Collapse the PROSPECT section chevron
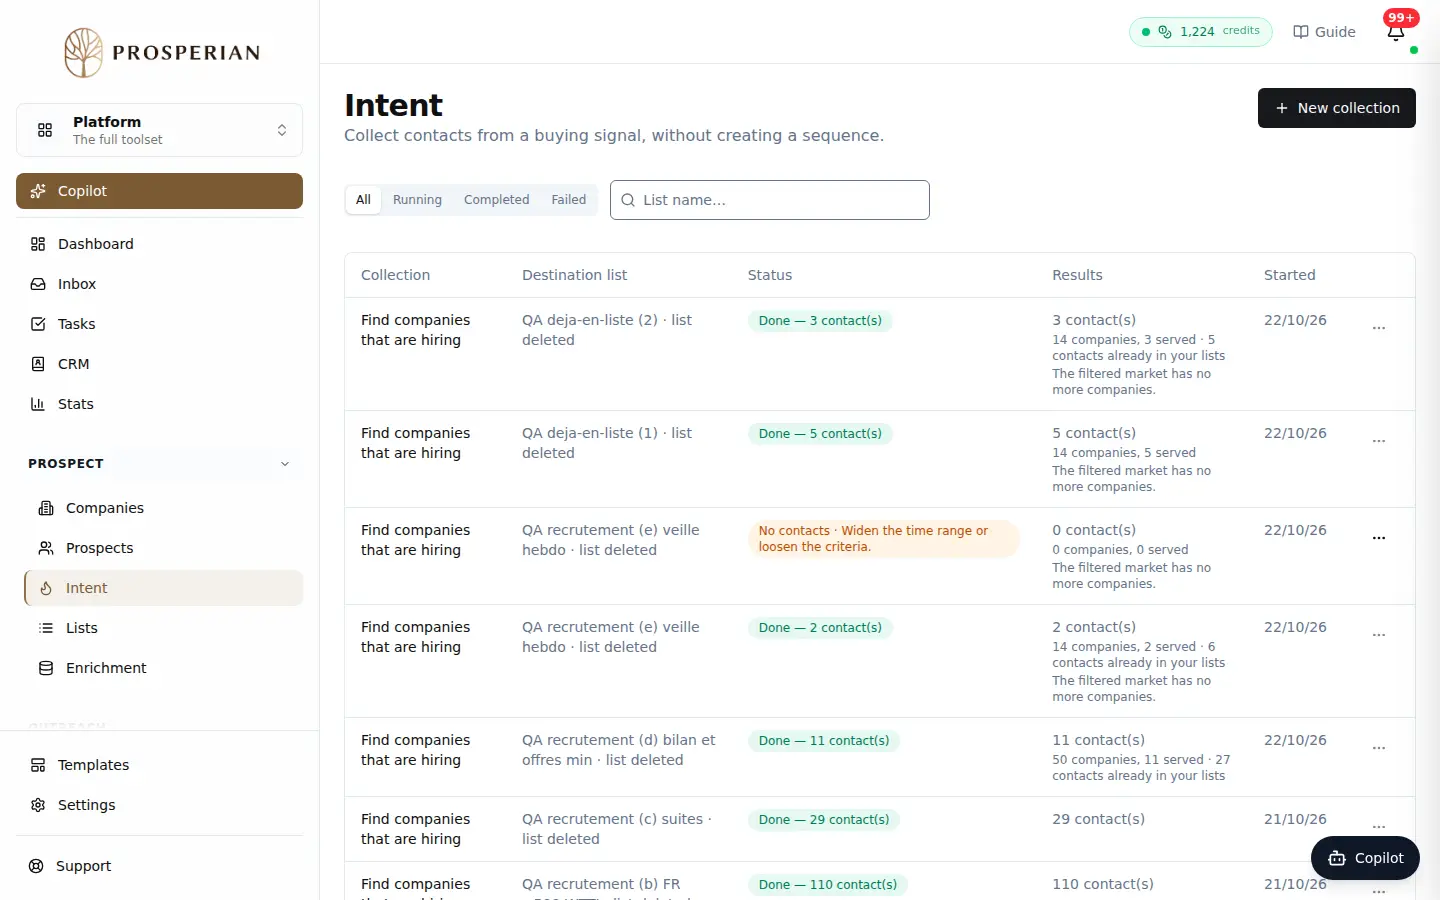The height and width of the screenshot is (900, 1440). click(285, 464)
